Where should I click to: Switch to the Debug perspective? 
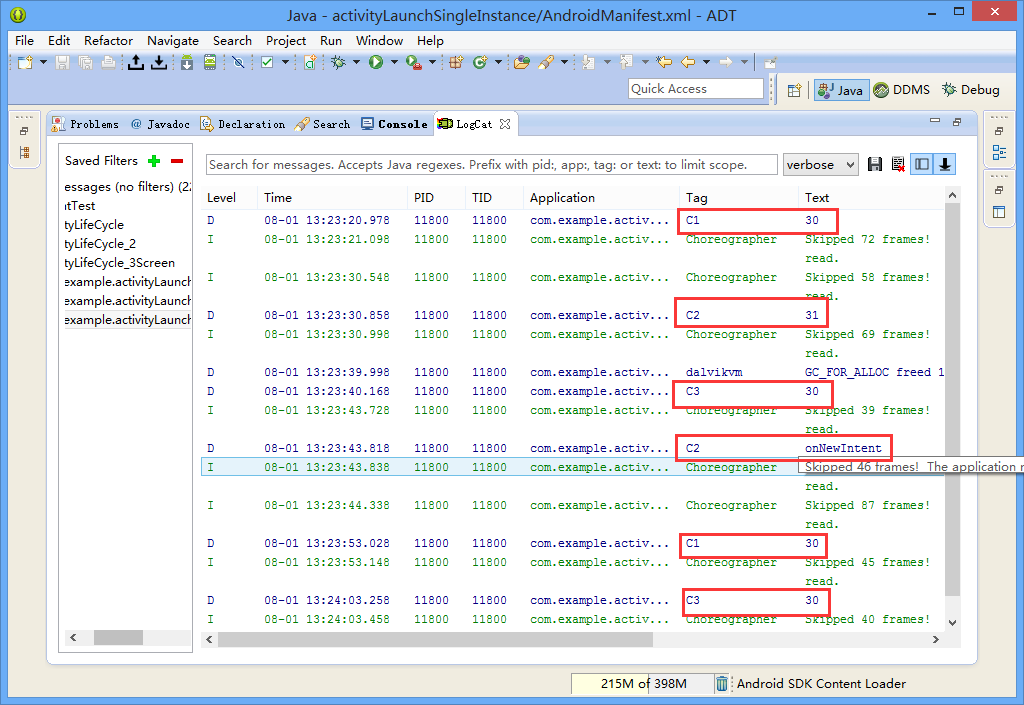(x=970, y=90)
